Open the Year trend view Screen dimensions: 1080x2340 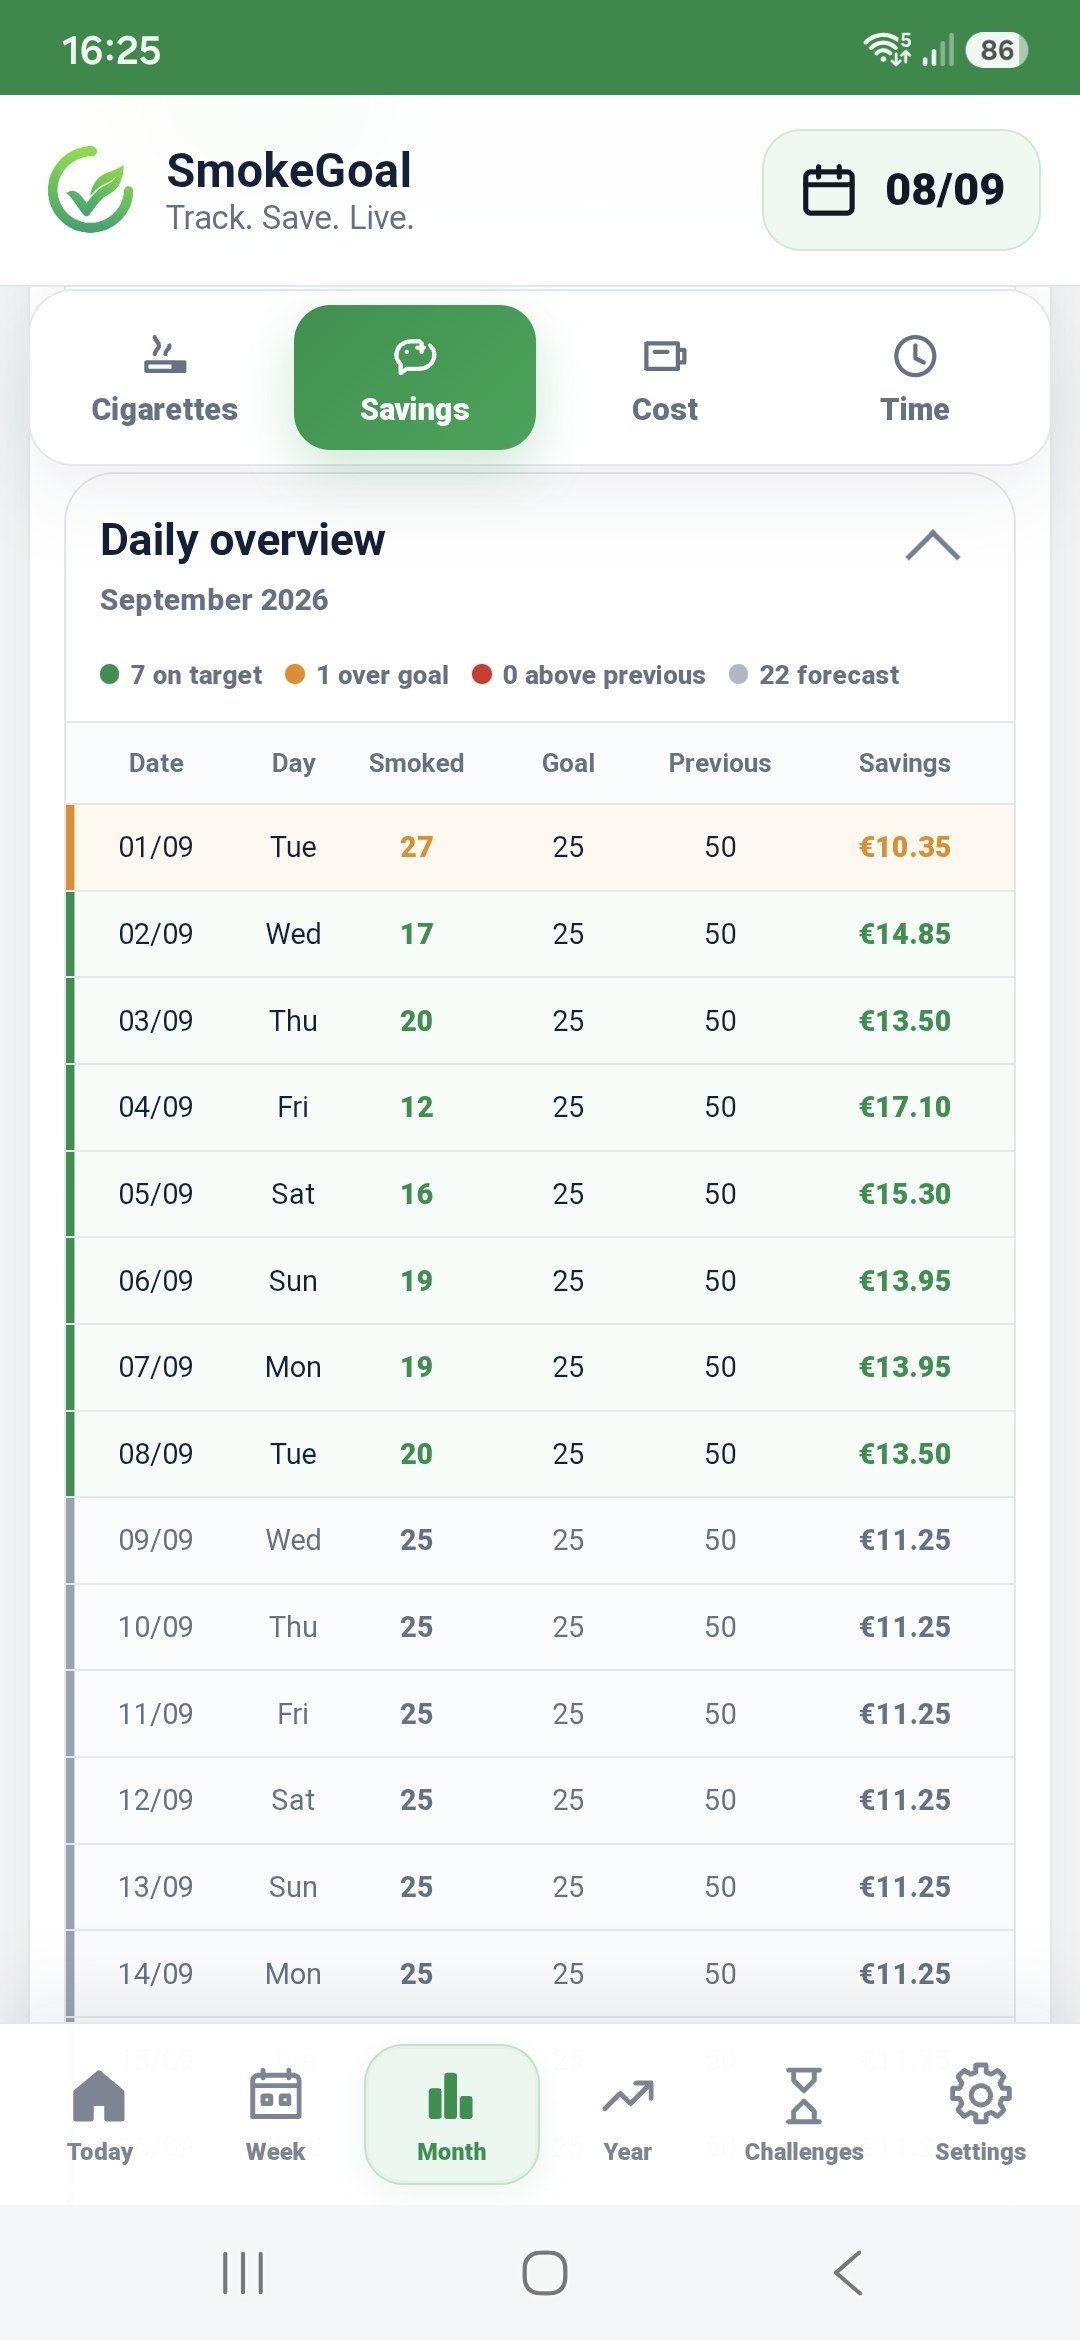tap(628, 2114)
